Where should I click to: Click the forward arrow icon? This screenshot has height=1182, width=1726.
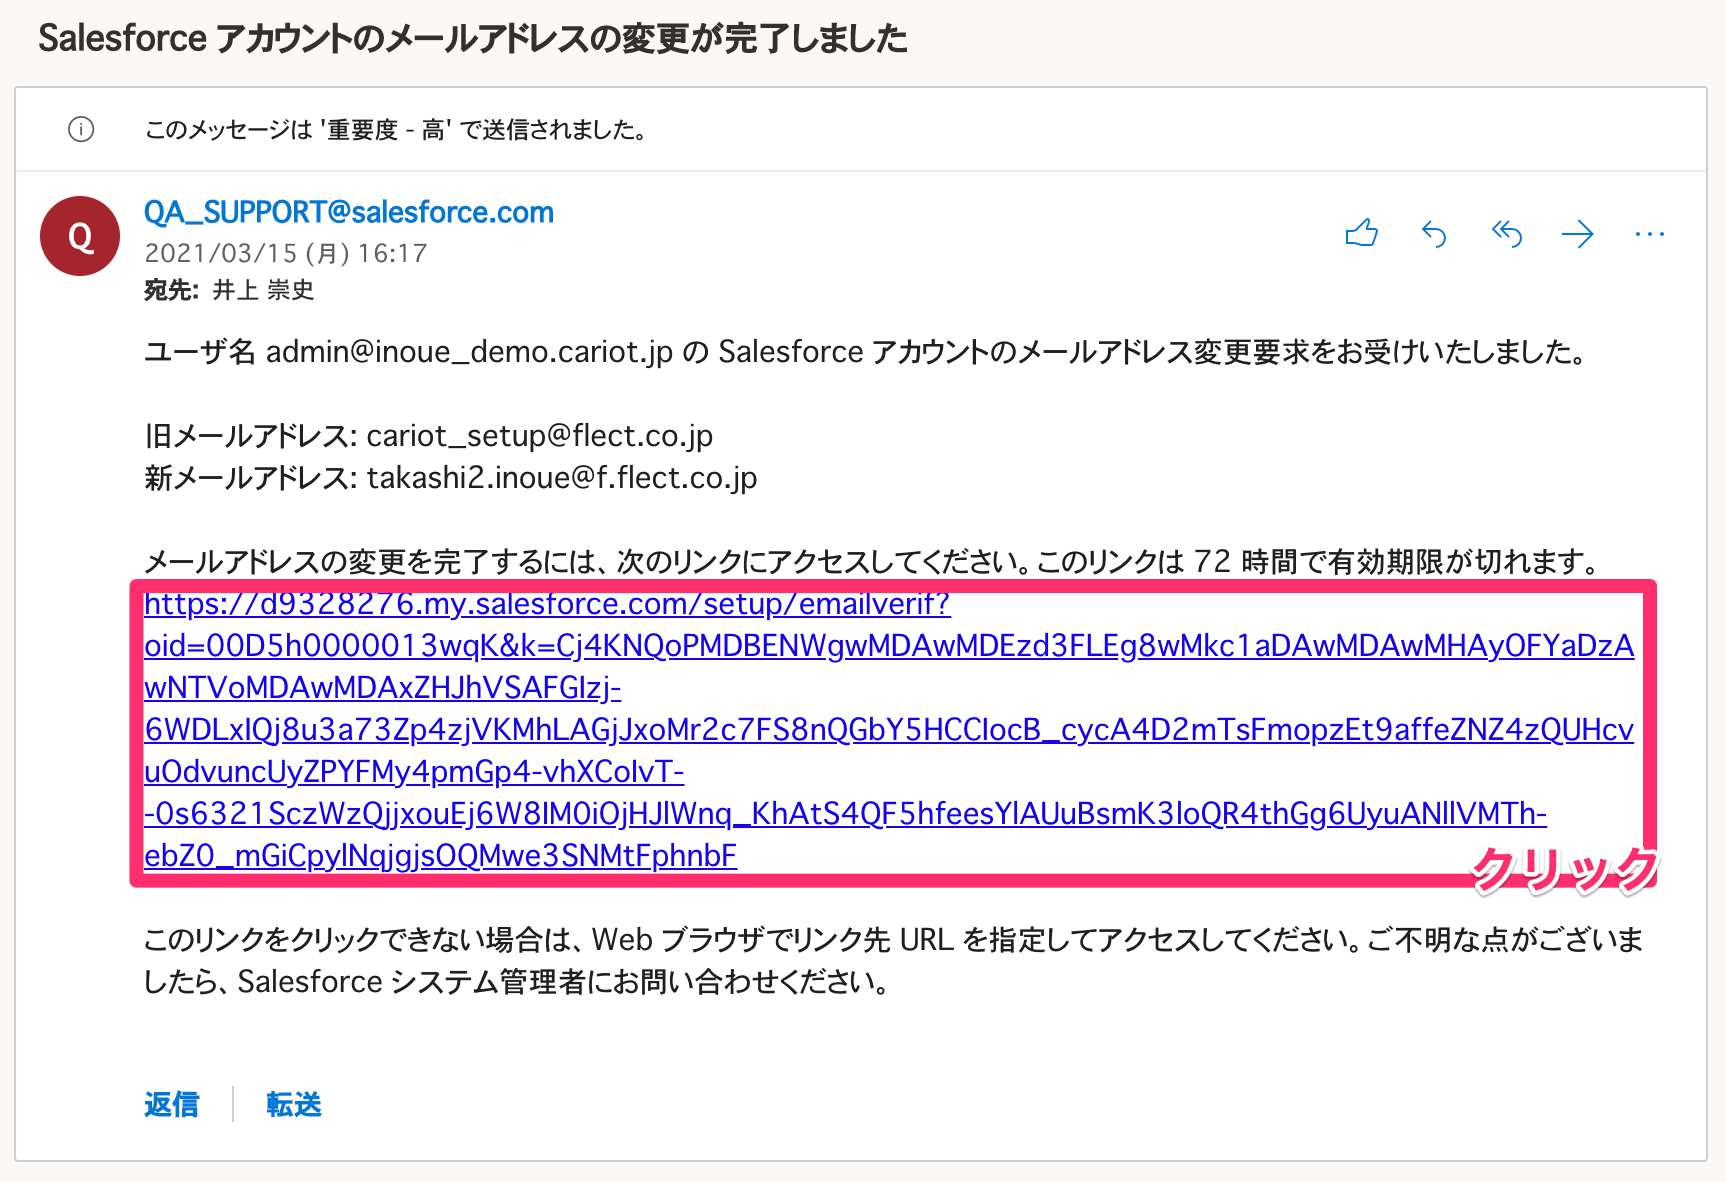(x=1578, y=234)
